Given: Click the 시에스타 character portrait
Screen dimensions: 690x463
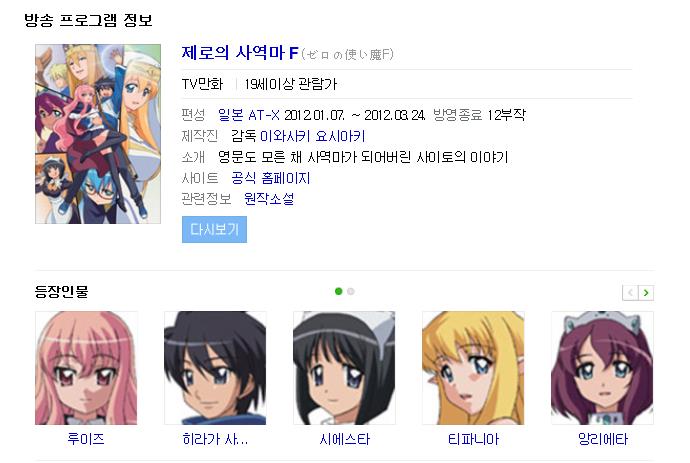Looking at the screenshot, I should pyautogui.click(x=344, y=368).
